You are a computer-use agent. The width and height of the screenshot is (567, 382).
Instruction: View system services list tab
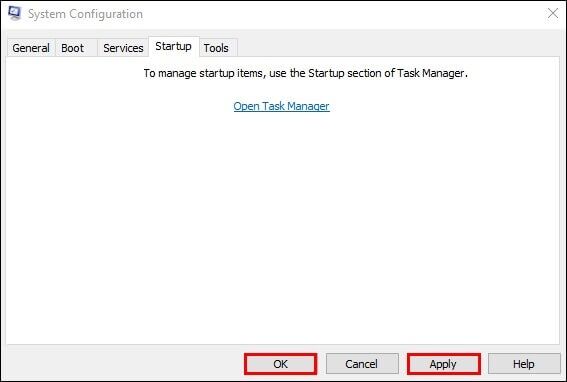(123, 48)
